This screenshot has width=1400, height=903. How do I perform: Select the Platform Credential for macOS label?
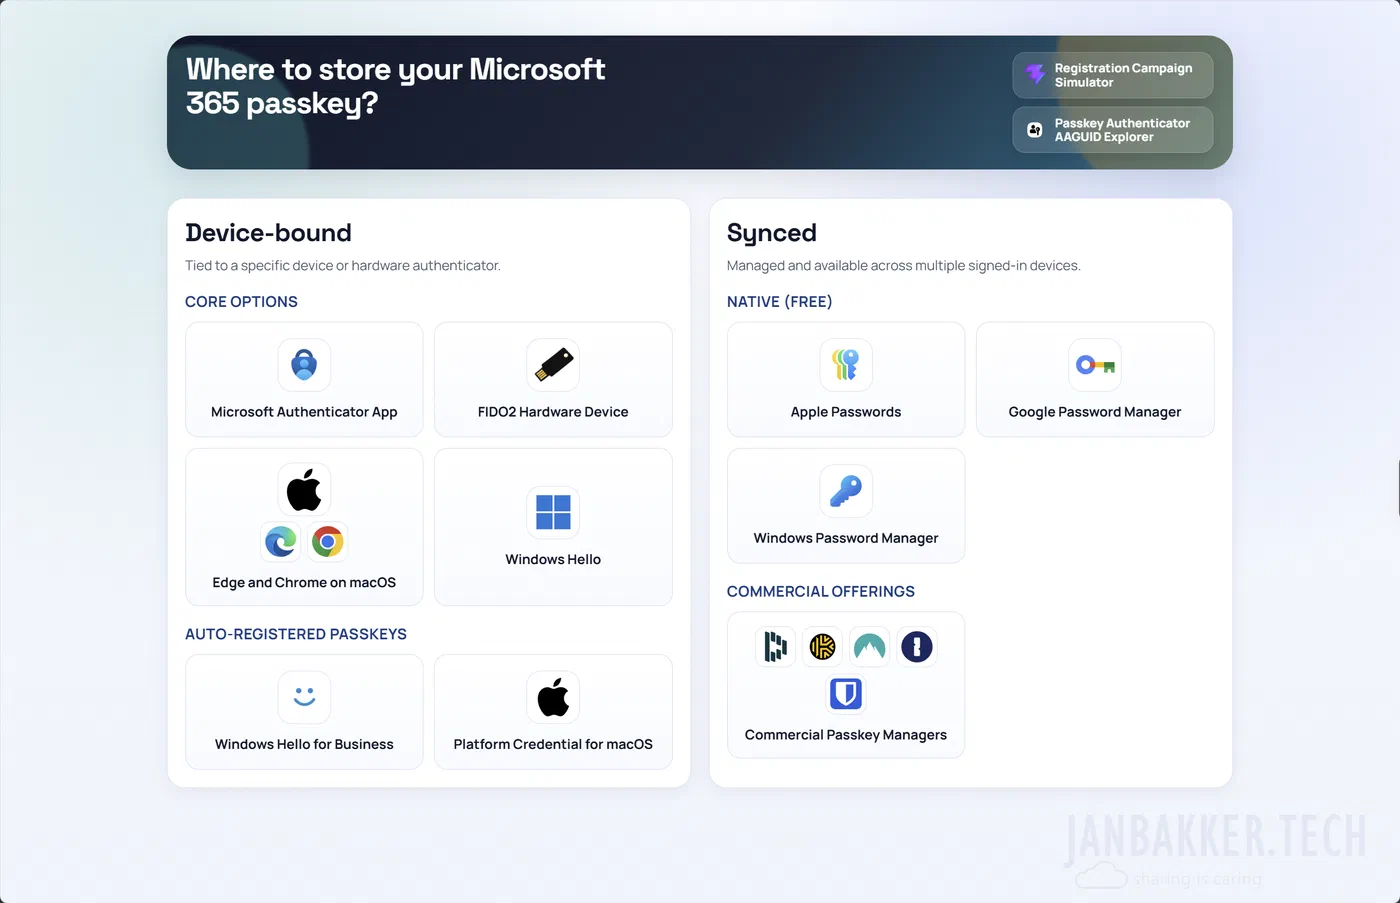(553, 745)
